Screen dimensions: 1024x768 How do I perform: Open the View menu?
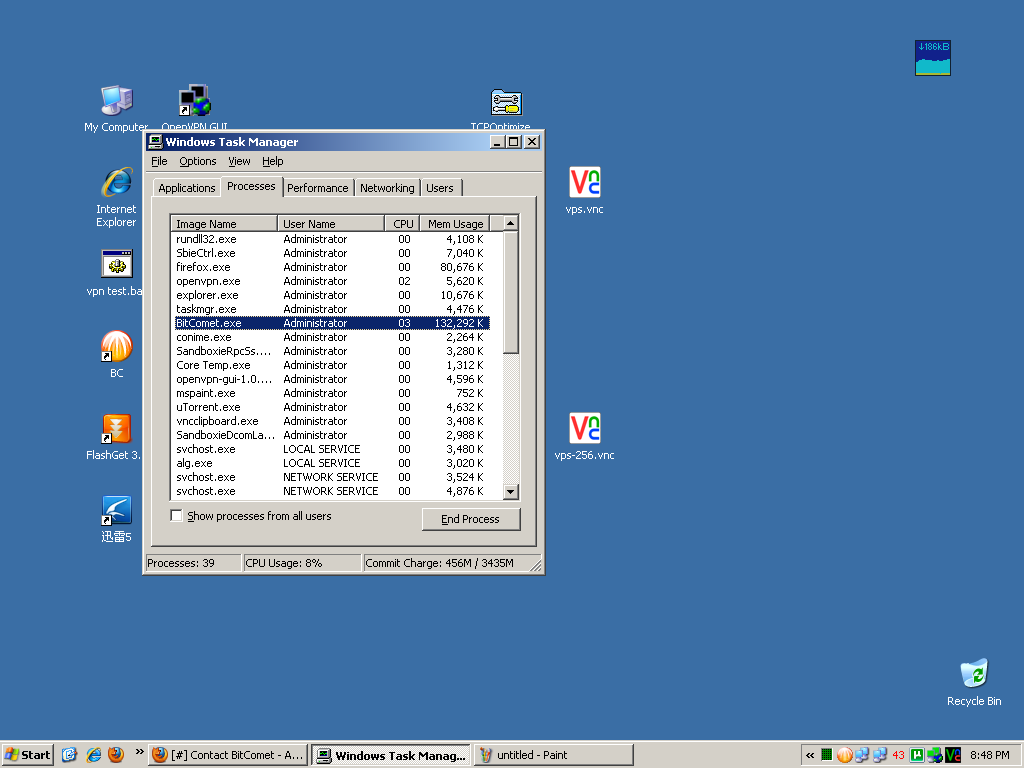(x=239, y=161)
